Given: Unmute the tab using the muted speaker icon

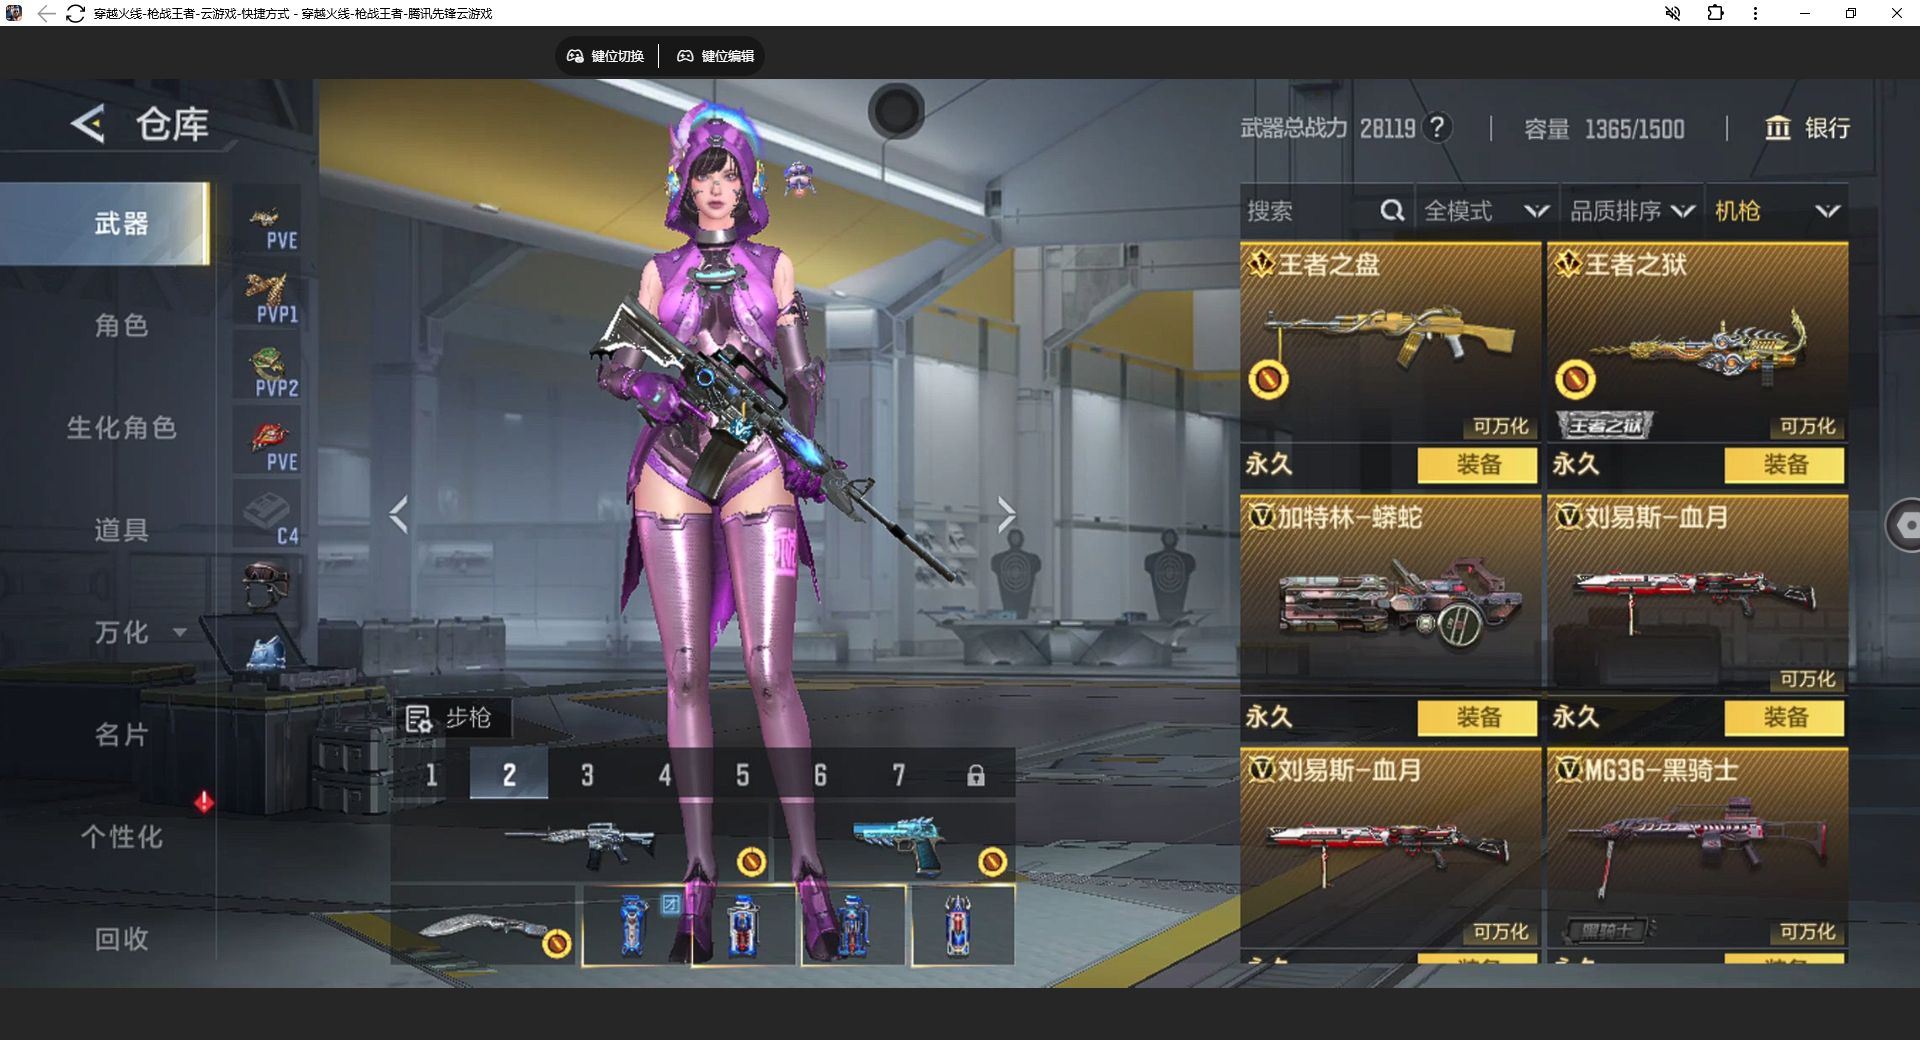Looking at the screenshot, I should [1672, 13].
